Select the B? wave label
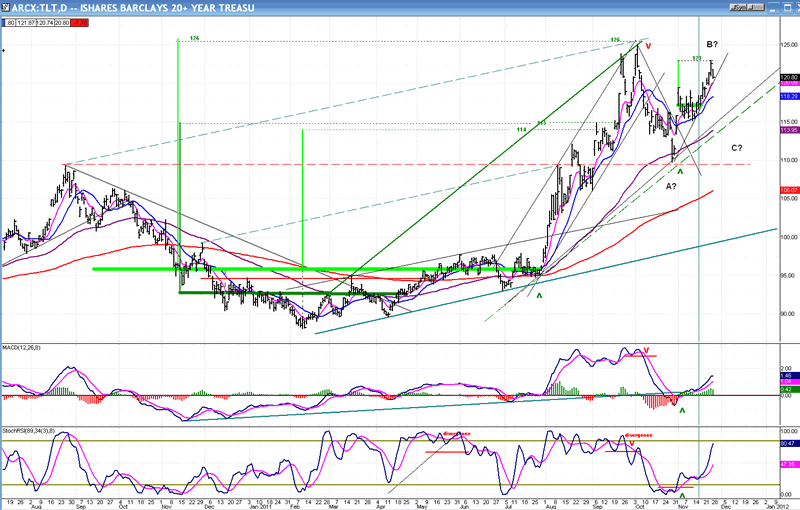The height and width of the screenshot is (510, 800). pos(713,45)
